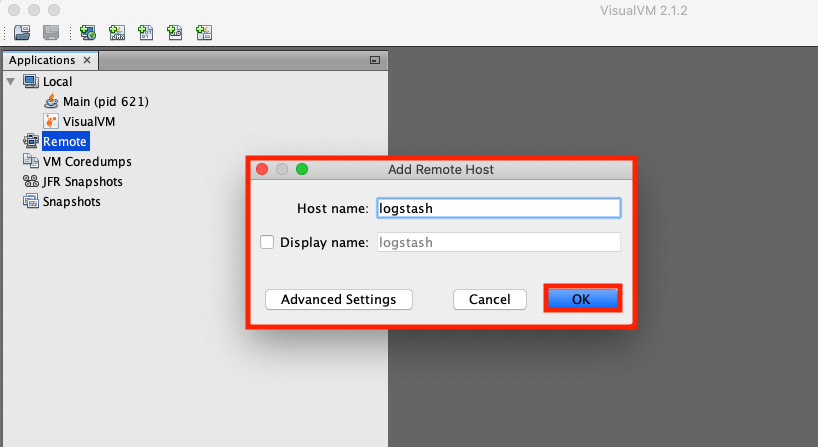Click the Display name text field

(499, 242)
